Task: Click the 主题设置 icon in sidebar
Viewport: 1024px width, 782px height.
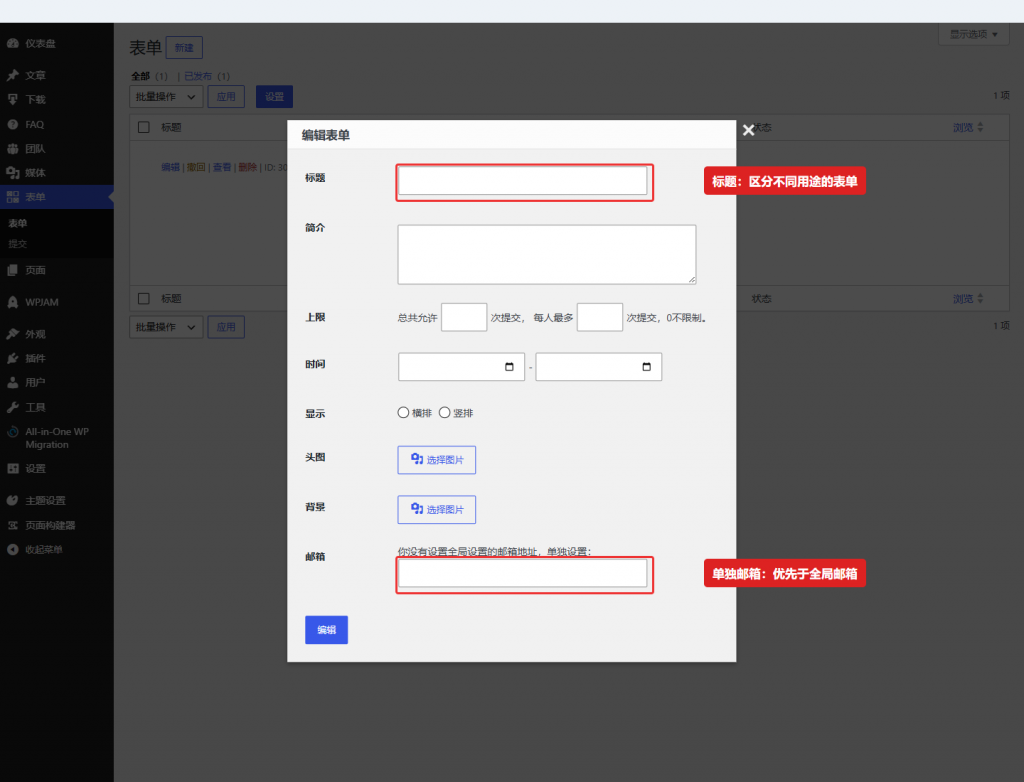Action: click(12, 500)
